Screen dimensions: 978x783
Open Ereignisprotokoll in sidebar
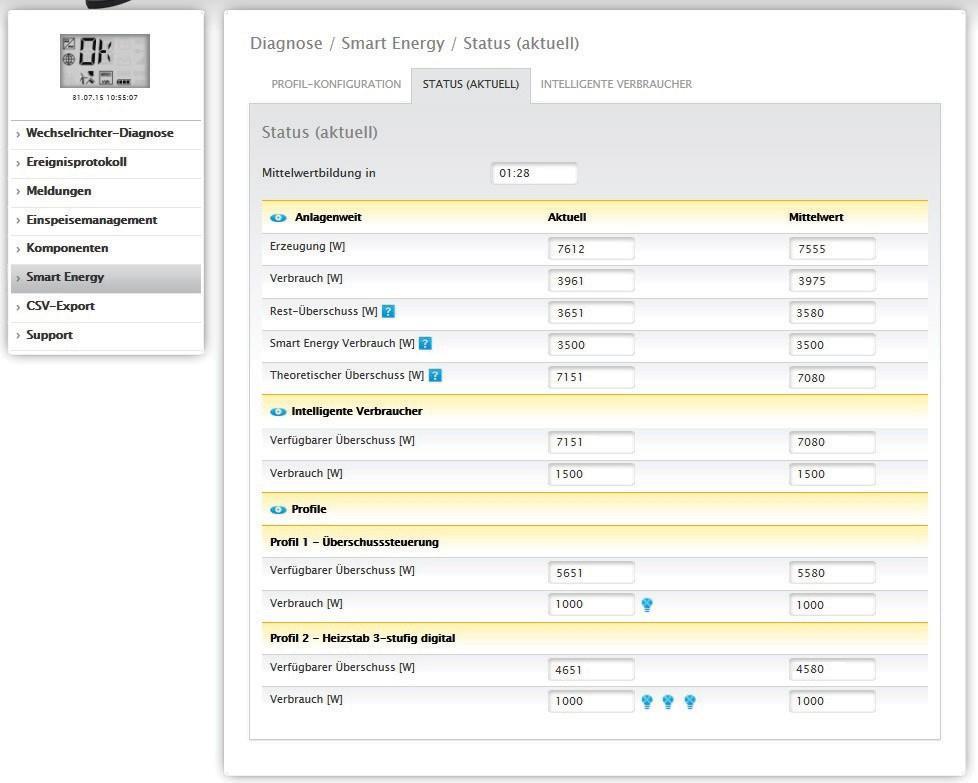[76, 162]
